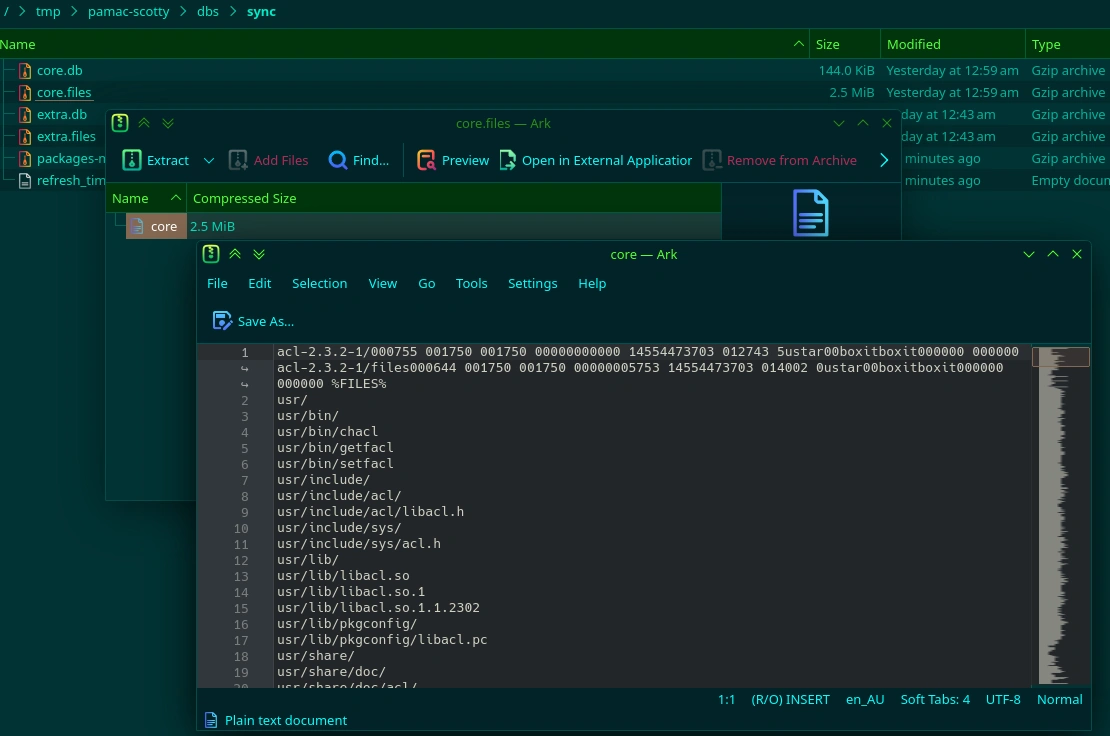1110x736 pixels.
Task: Click the Name column header in file manager
Action: 404,45
